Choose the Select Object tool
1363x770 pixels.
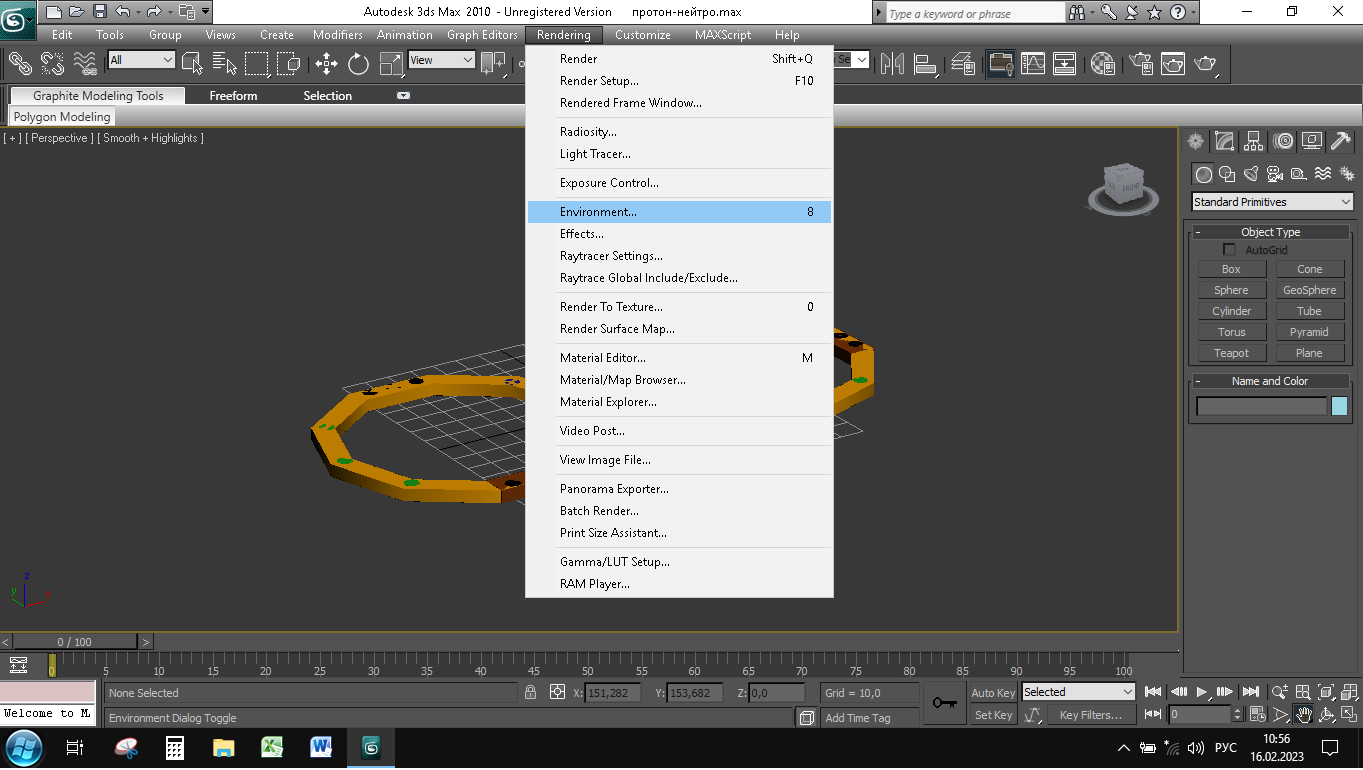(193, 63)
